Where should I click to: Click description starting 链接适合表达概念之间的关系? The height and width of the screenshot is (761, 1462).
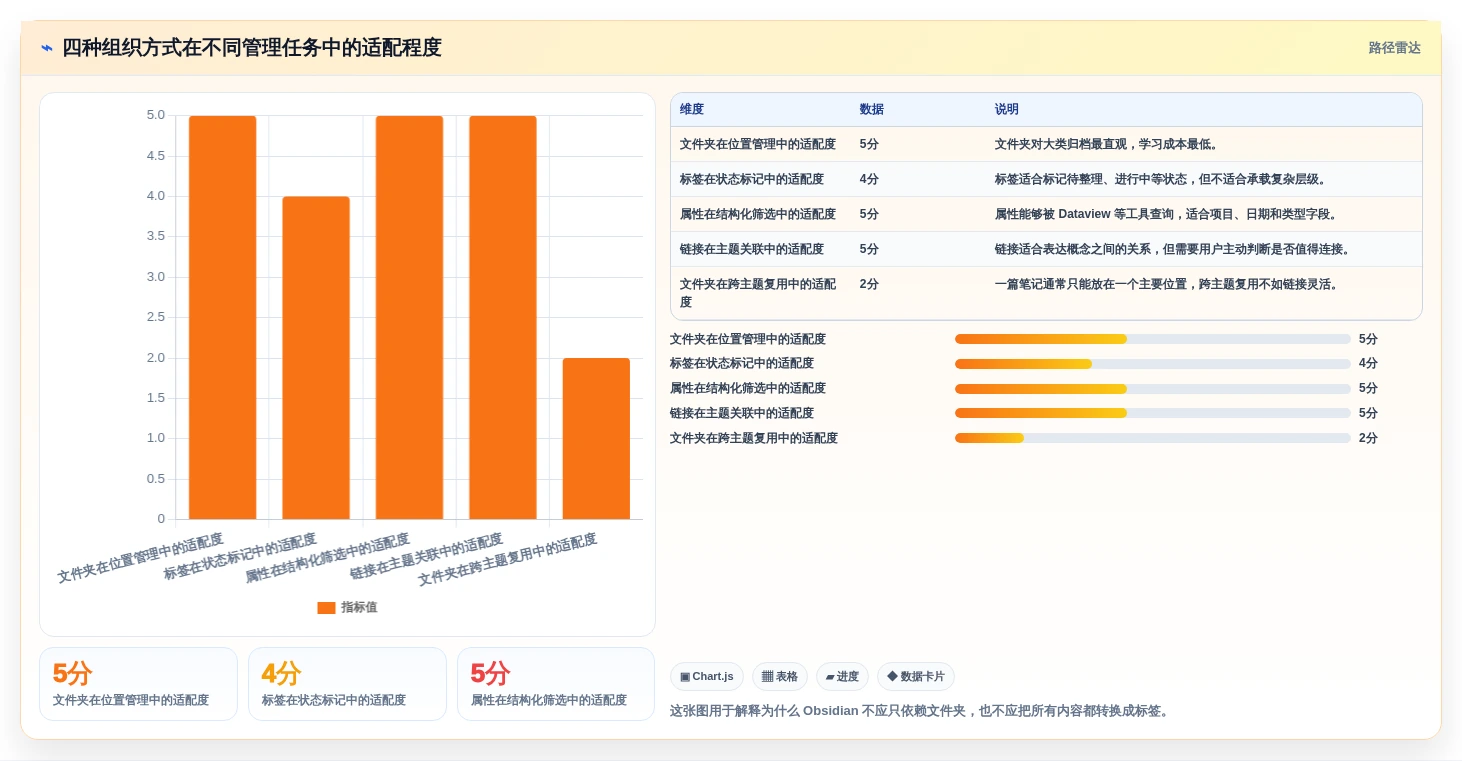click(x=1172, y=250)
